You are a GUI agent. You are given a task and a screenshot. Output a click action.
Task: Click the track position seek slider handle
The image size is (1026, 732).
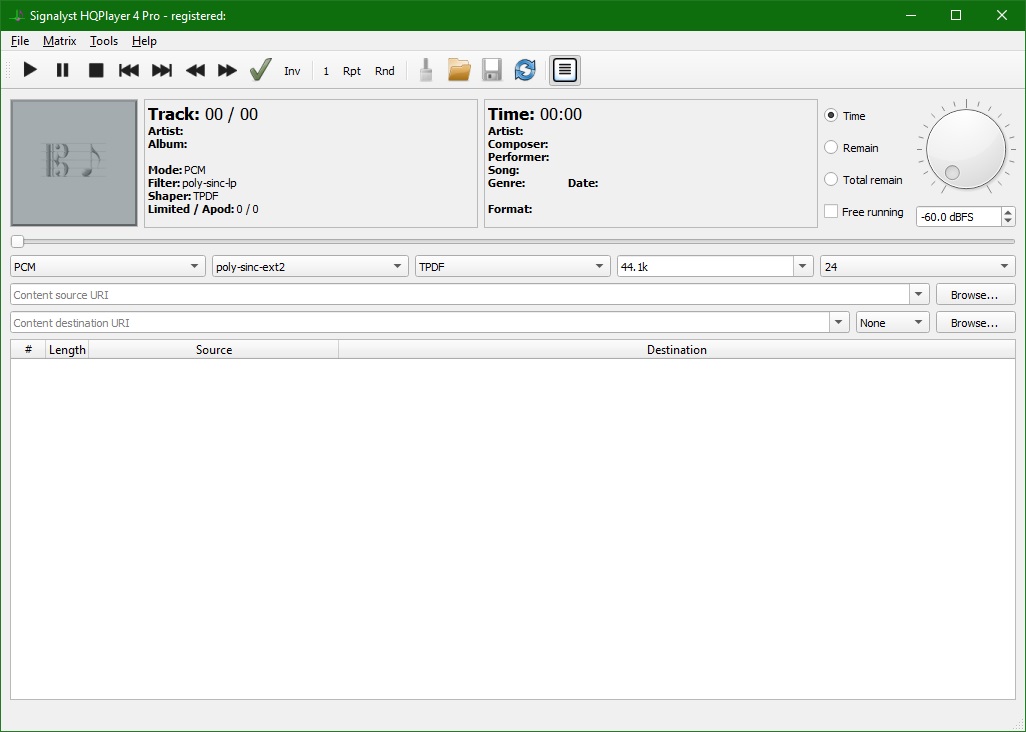point(18,241)
